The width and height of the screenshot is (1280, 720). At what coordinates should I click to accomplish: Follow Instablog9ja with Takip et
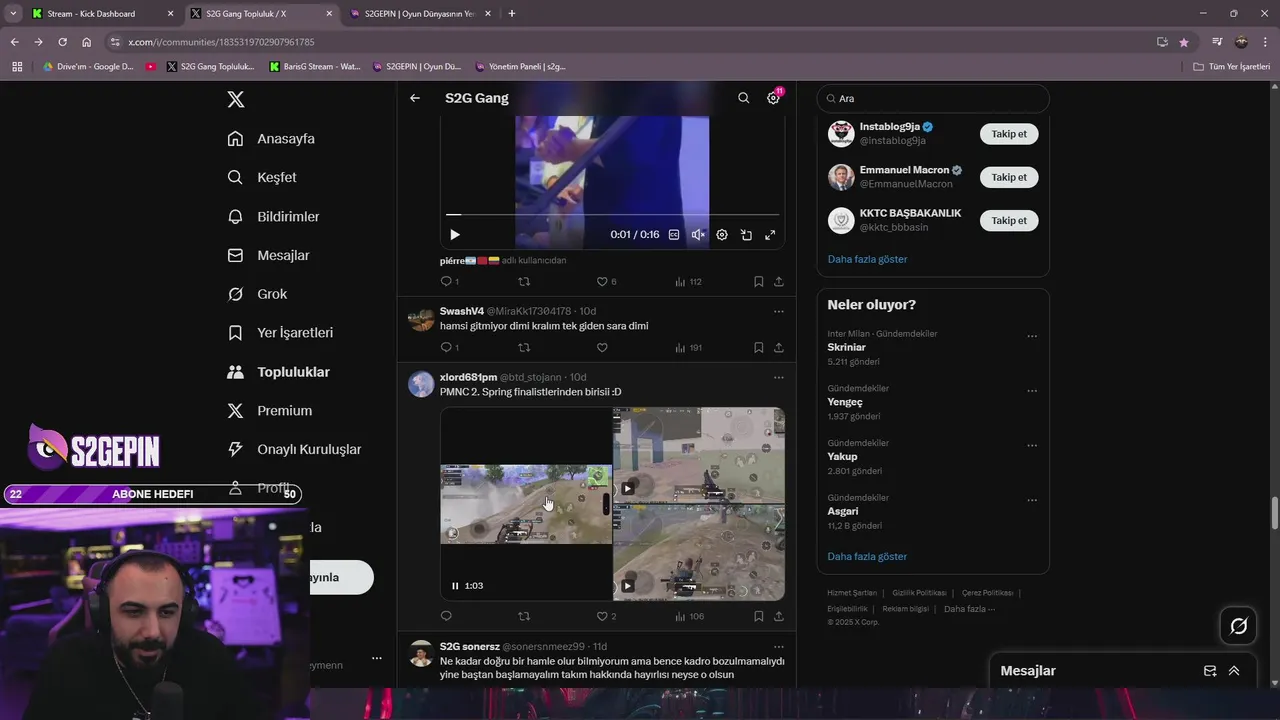pyautogui.click(x=1009, y=134)
